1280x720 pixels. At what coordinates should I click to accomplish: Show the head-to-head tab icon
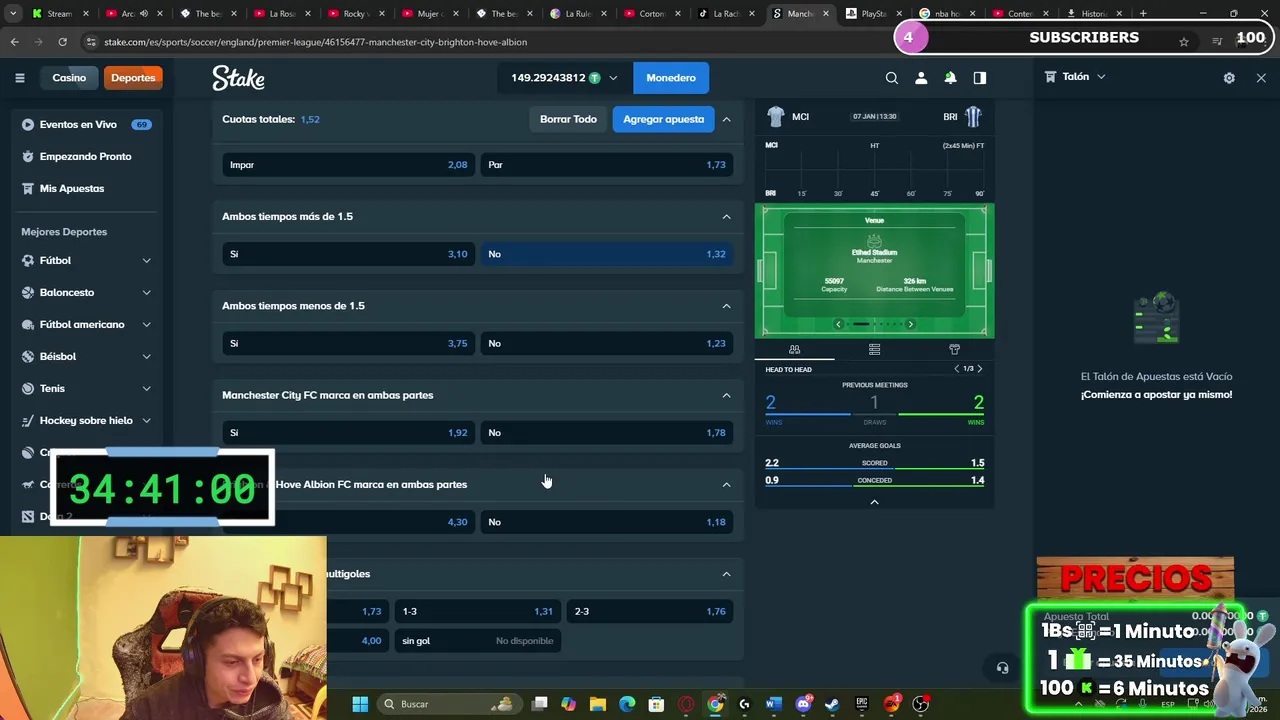point(794,349)
